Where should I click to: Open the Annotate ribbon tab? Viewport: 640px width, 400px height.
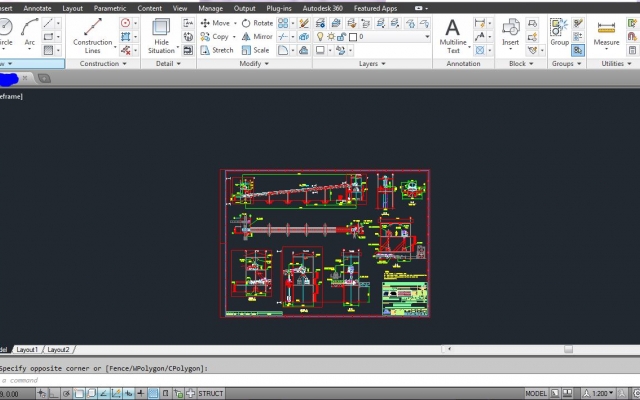37,8
